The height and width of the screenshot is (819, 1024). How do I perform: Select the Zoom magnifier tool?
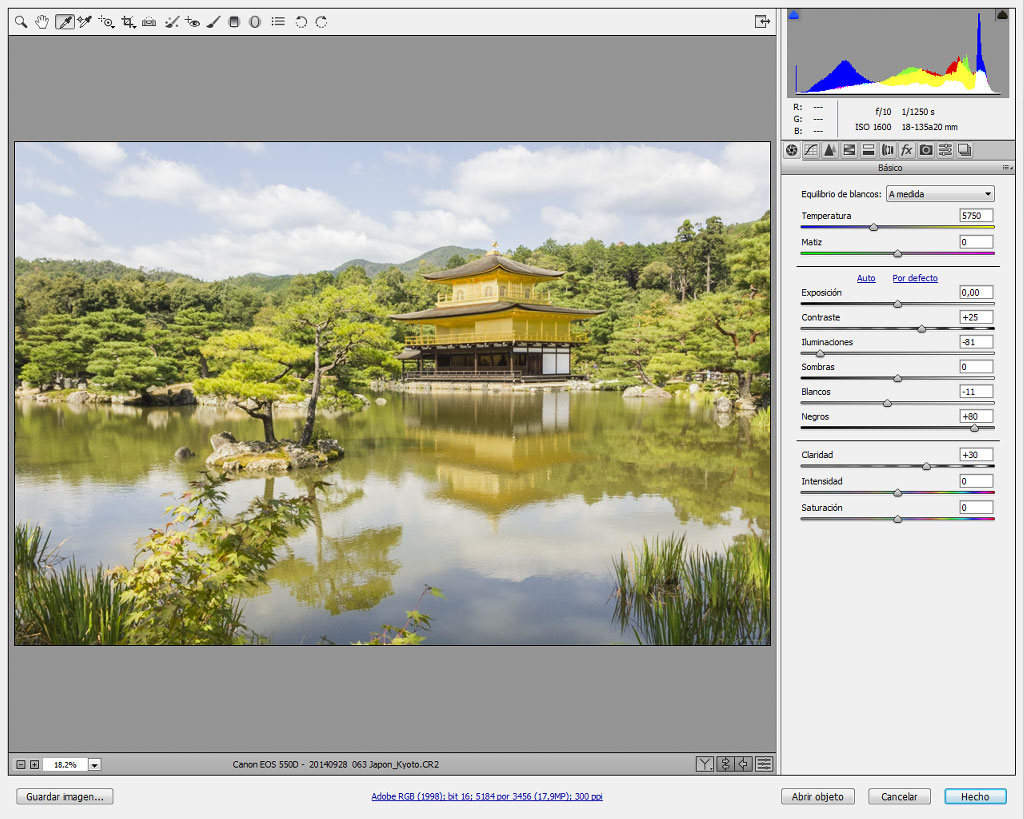click(x=21, y=22)
